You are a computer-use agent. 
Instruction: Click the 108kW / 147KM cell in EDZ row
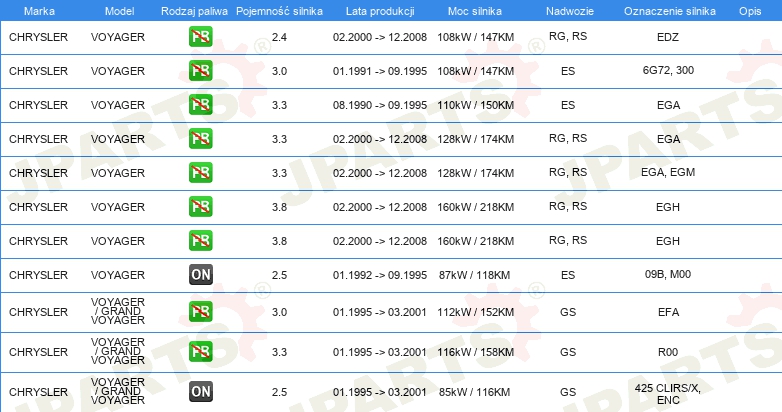coord(475,37)
